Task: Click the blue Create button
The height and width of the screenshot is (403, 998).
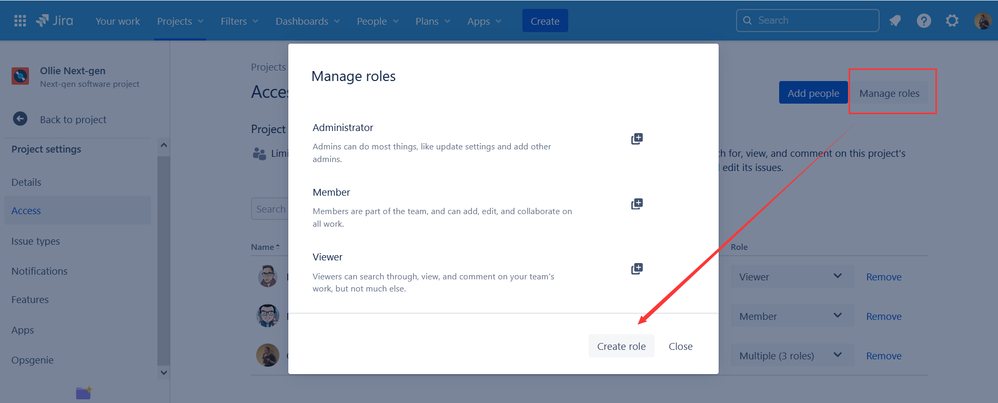Action: [545, 21]
